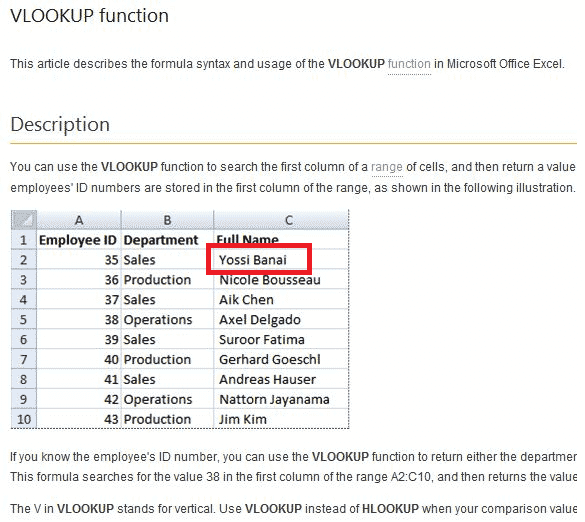Open the 'range' glossary link
The height and width of the screenshot is (522, 585).
pyautogui.click(x=387, y=167)
